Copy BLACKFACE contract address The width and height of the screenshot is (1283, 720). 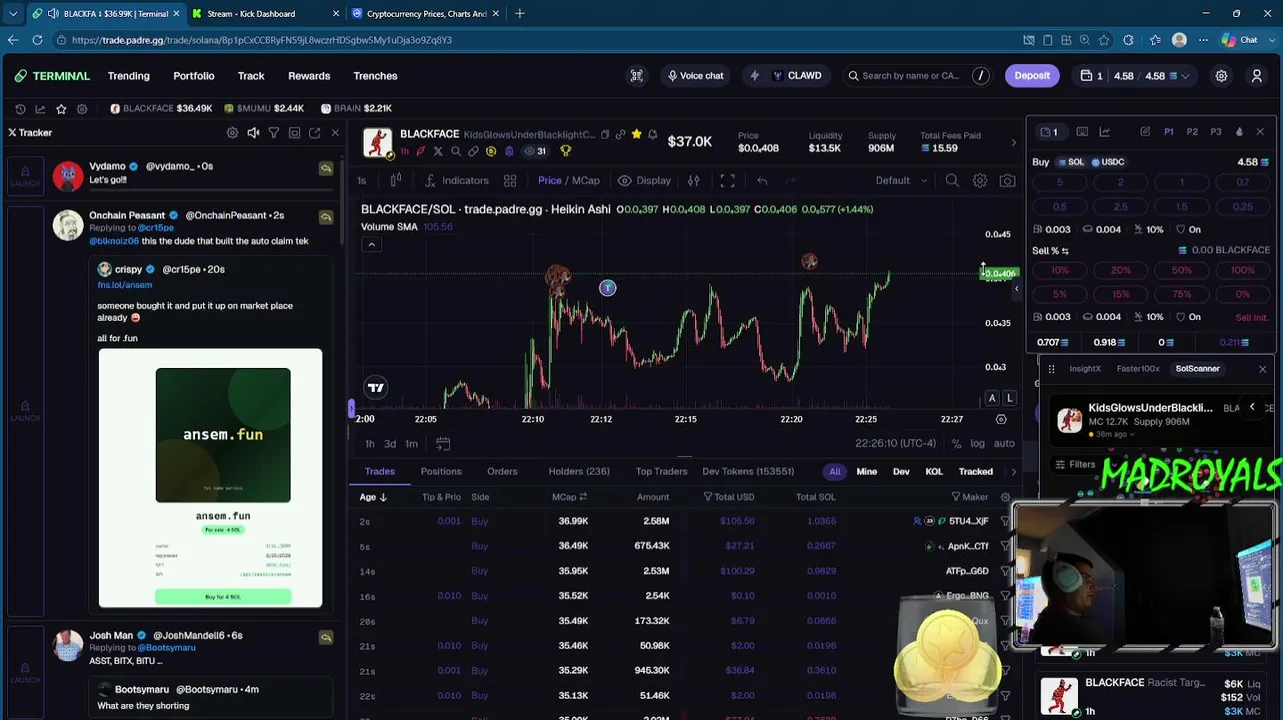(605, 135)
